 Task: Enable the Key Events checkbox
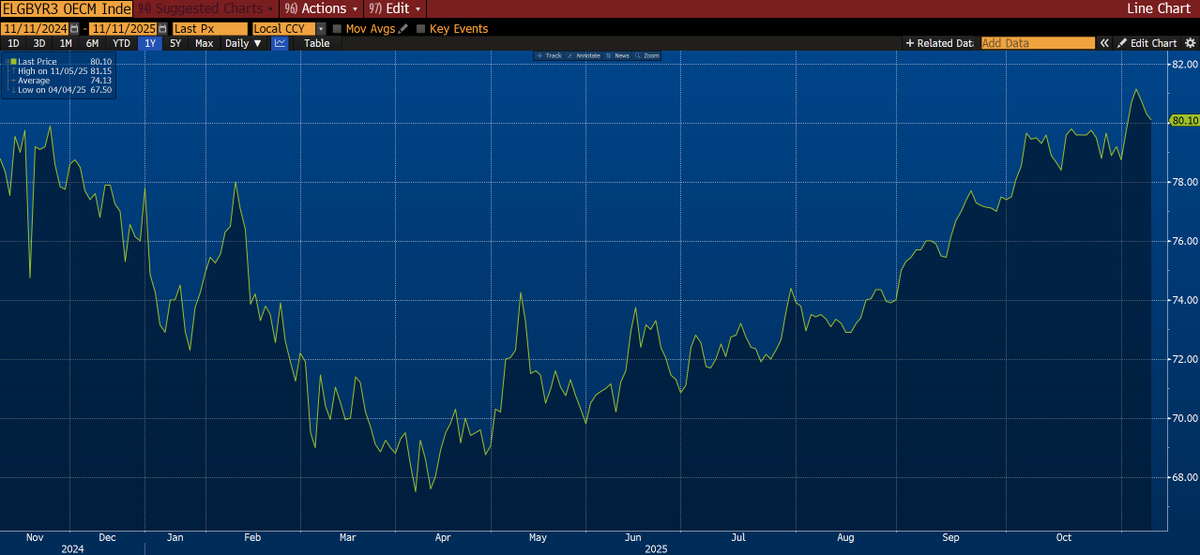click(420, 29)
